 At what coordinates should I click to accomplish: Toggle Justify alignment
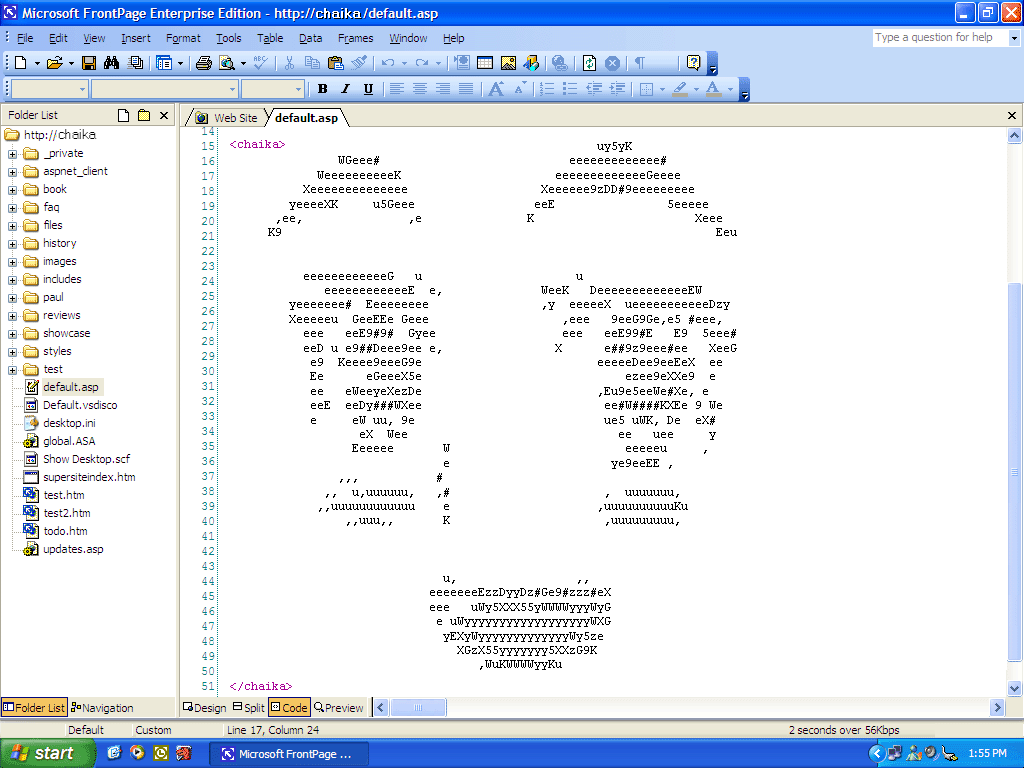pyautogui.click(x=466, y=89)
